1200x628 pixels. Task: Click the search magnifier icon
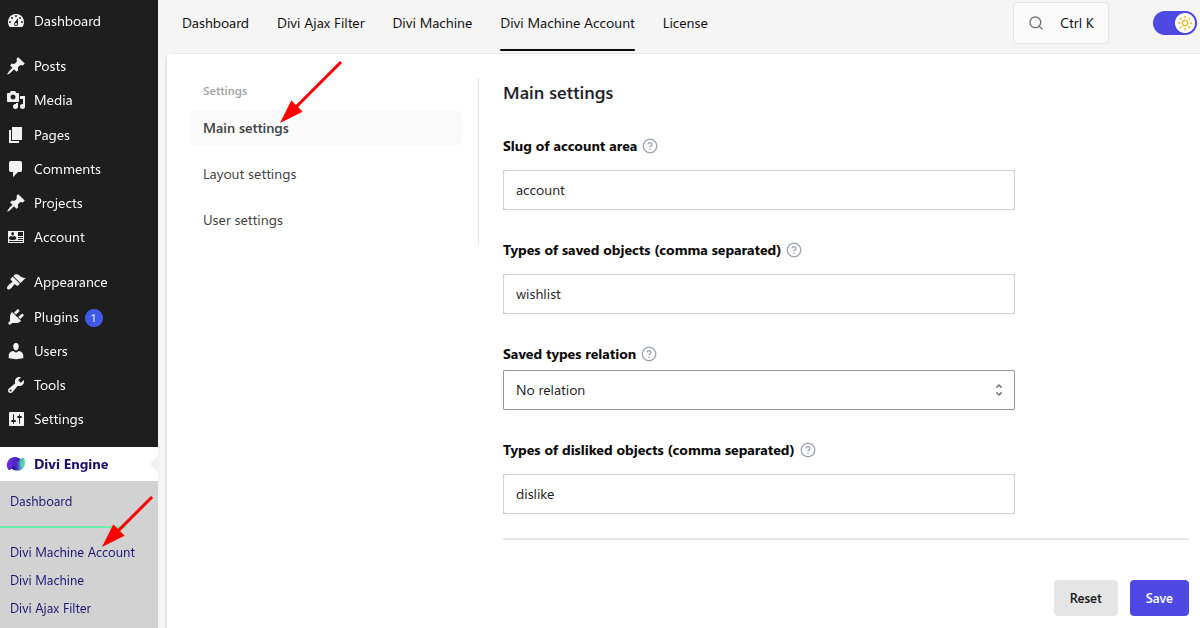(1036, 23)
